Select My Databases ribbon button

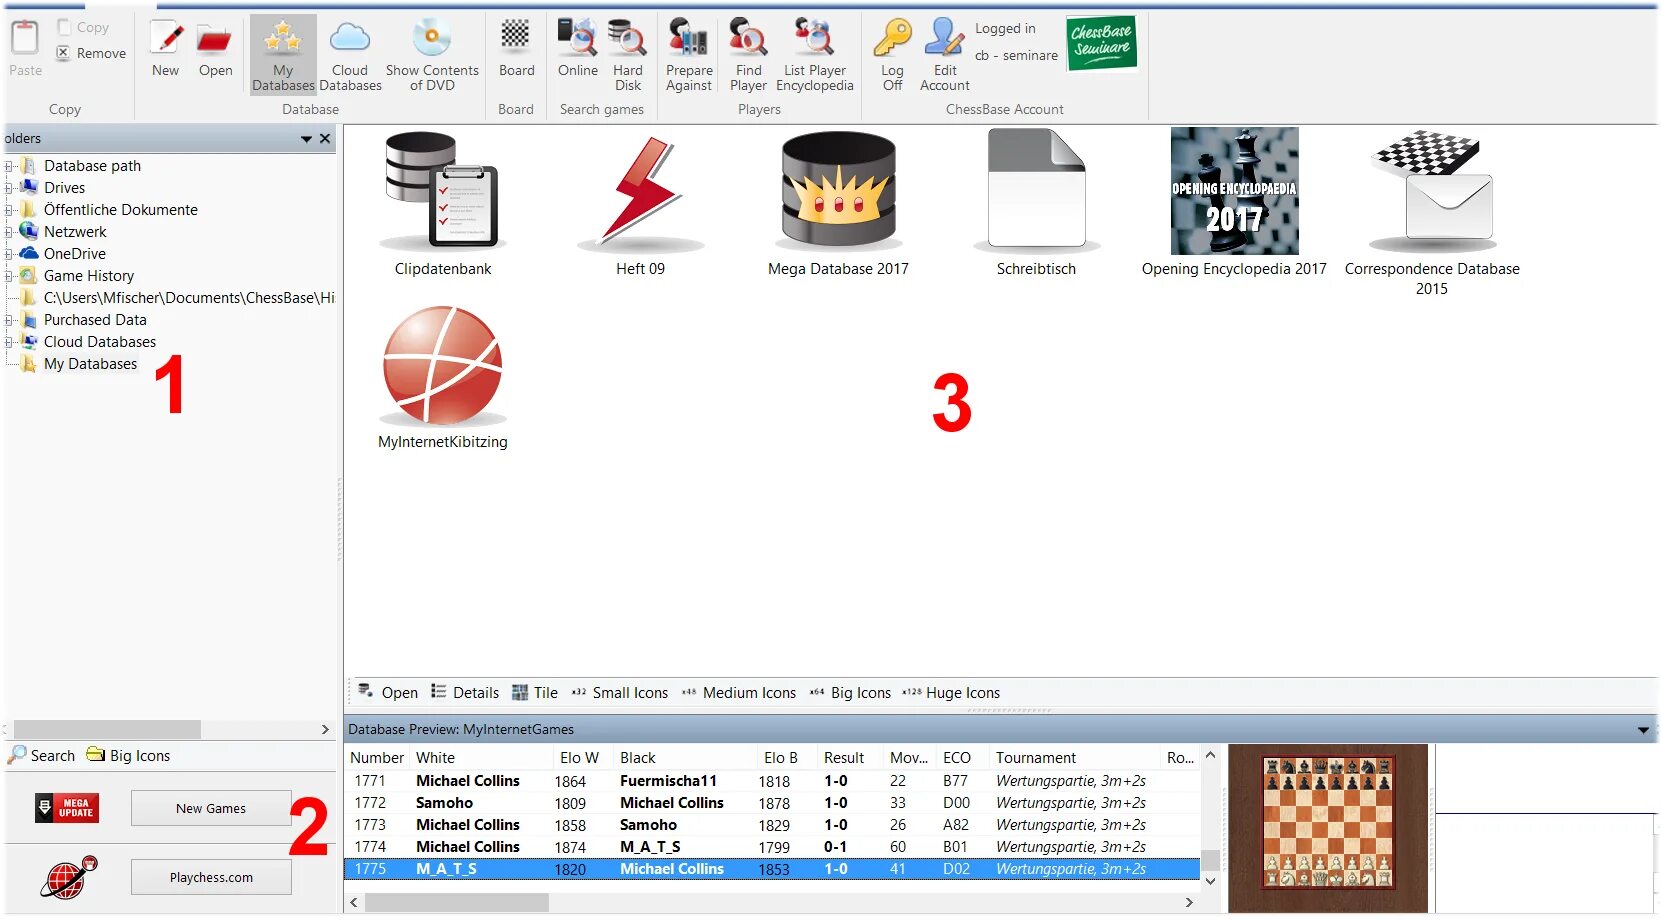pos(283,54)
